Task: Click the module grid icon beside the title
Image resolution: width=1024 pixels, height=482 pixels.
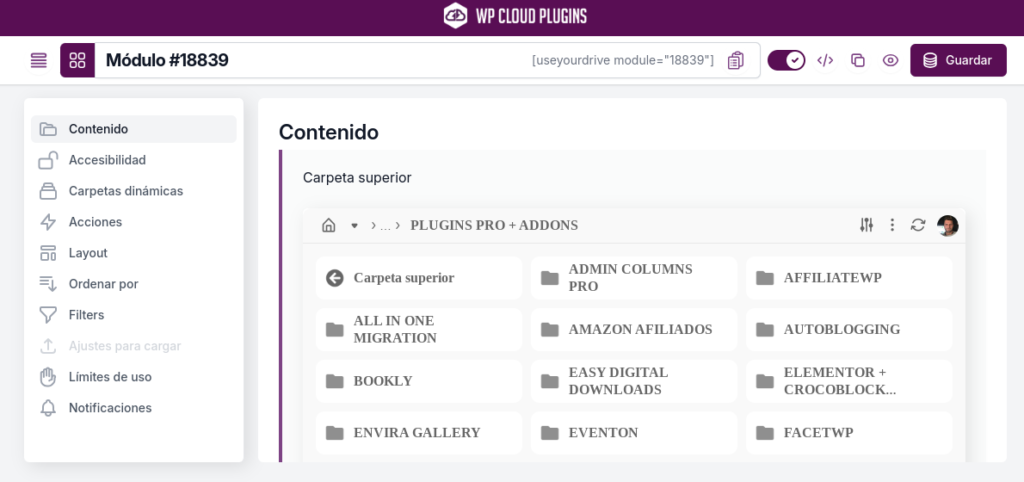Action: [x=78, y=61]
